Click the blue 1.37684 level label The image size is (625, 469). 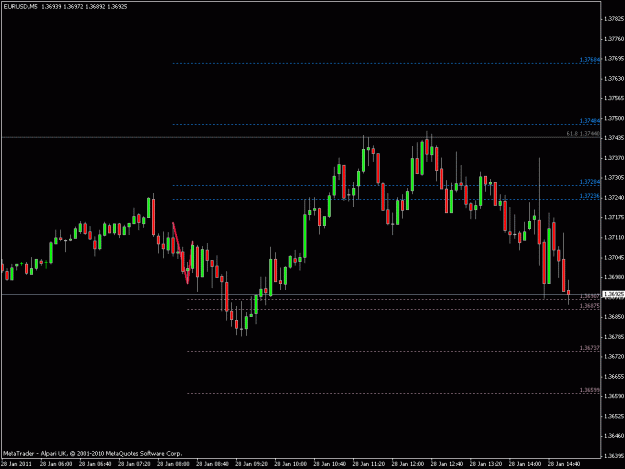pyautogui.click(x=590, y=60)
